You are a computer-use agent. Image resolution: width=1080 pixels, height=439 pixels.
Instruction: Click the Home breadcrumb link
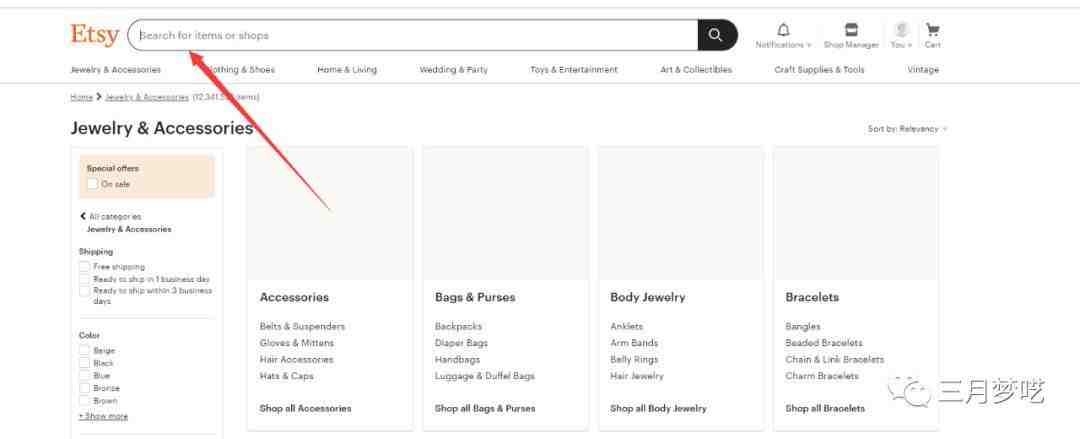(81, 97)
